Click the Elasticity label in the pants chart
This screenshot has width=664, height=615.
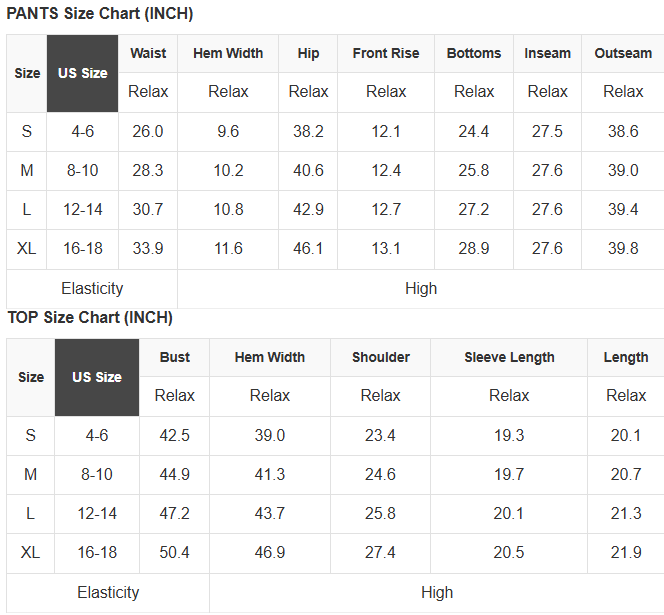pyautogui.click(x=92, y=288)
